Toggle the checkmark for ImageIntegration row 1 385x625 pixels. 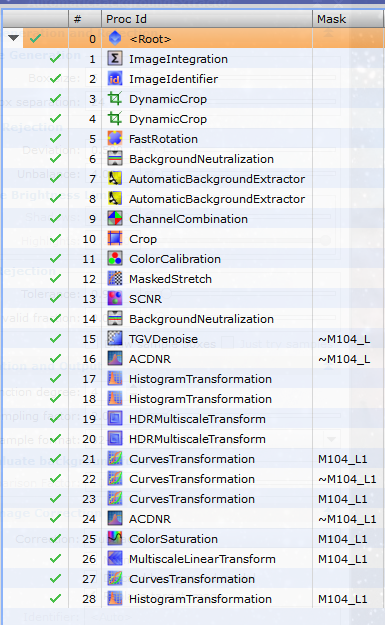coord(55,59)
